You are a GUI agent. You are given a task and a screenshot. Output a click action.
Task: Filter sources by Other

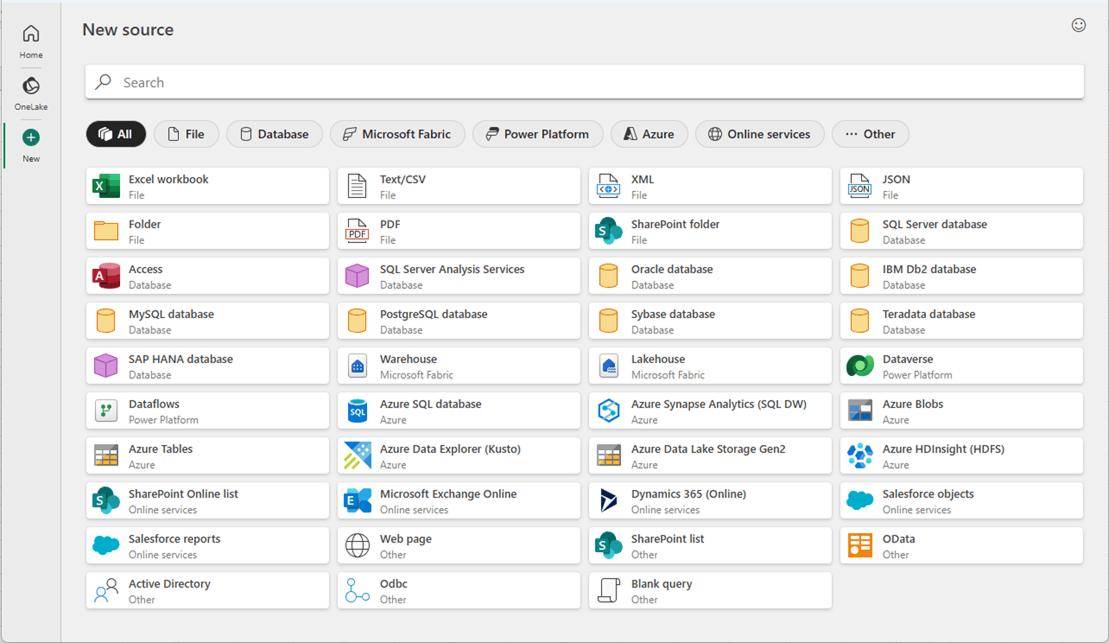(870, 134)
